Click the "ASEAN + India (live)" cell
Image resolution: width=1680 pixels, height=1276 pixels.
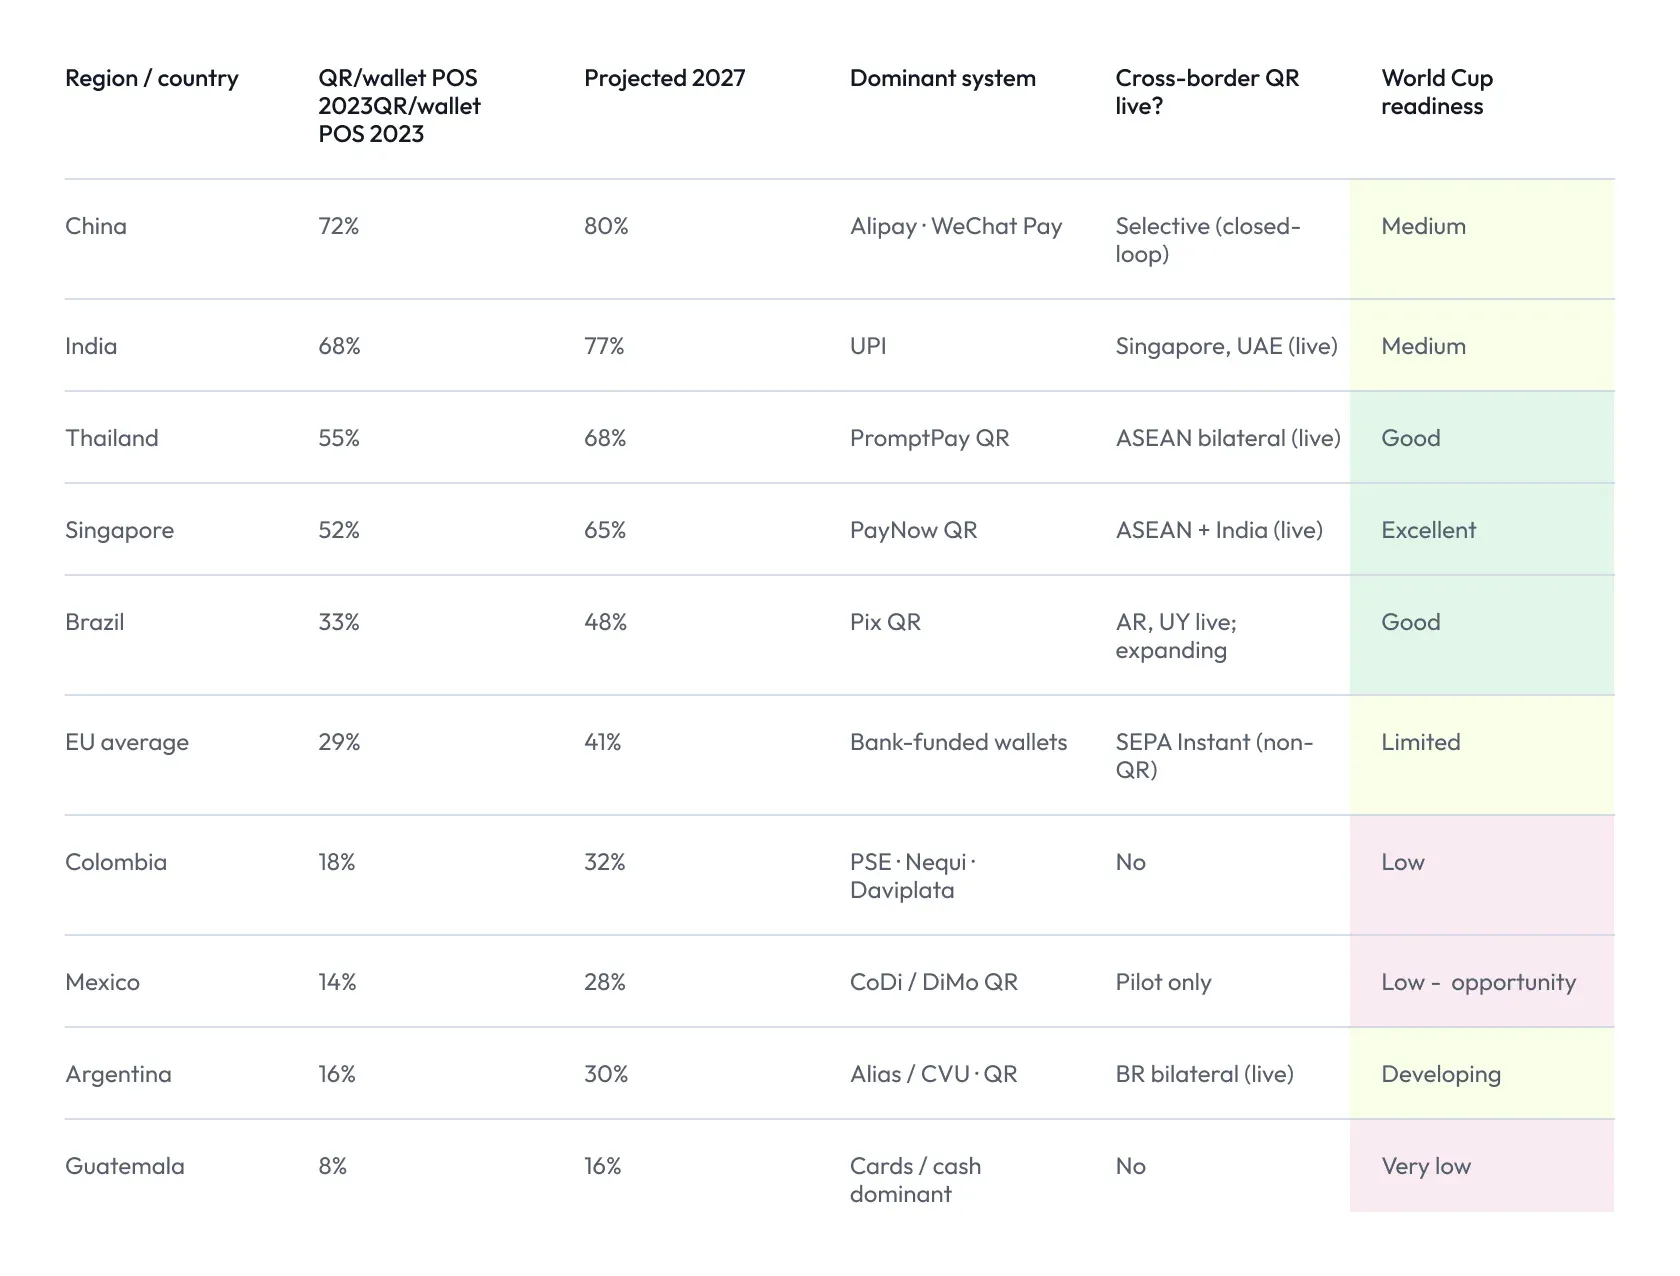(x=1219, y=530)
